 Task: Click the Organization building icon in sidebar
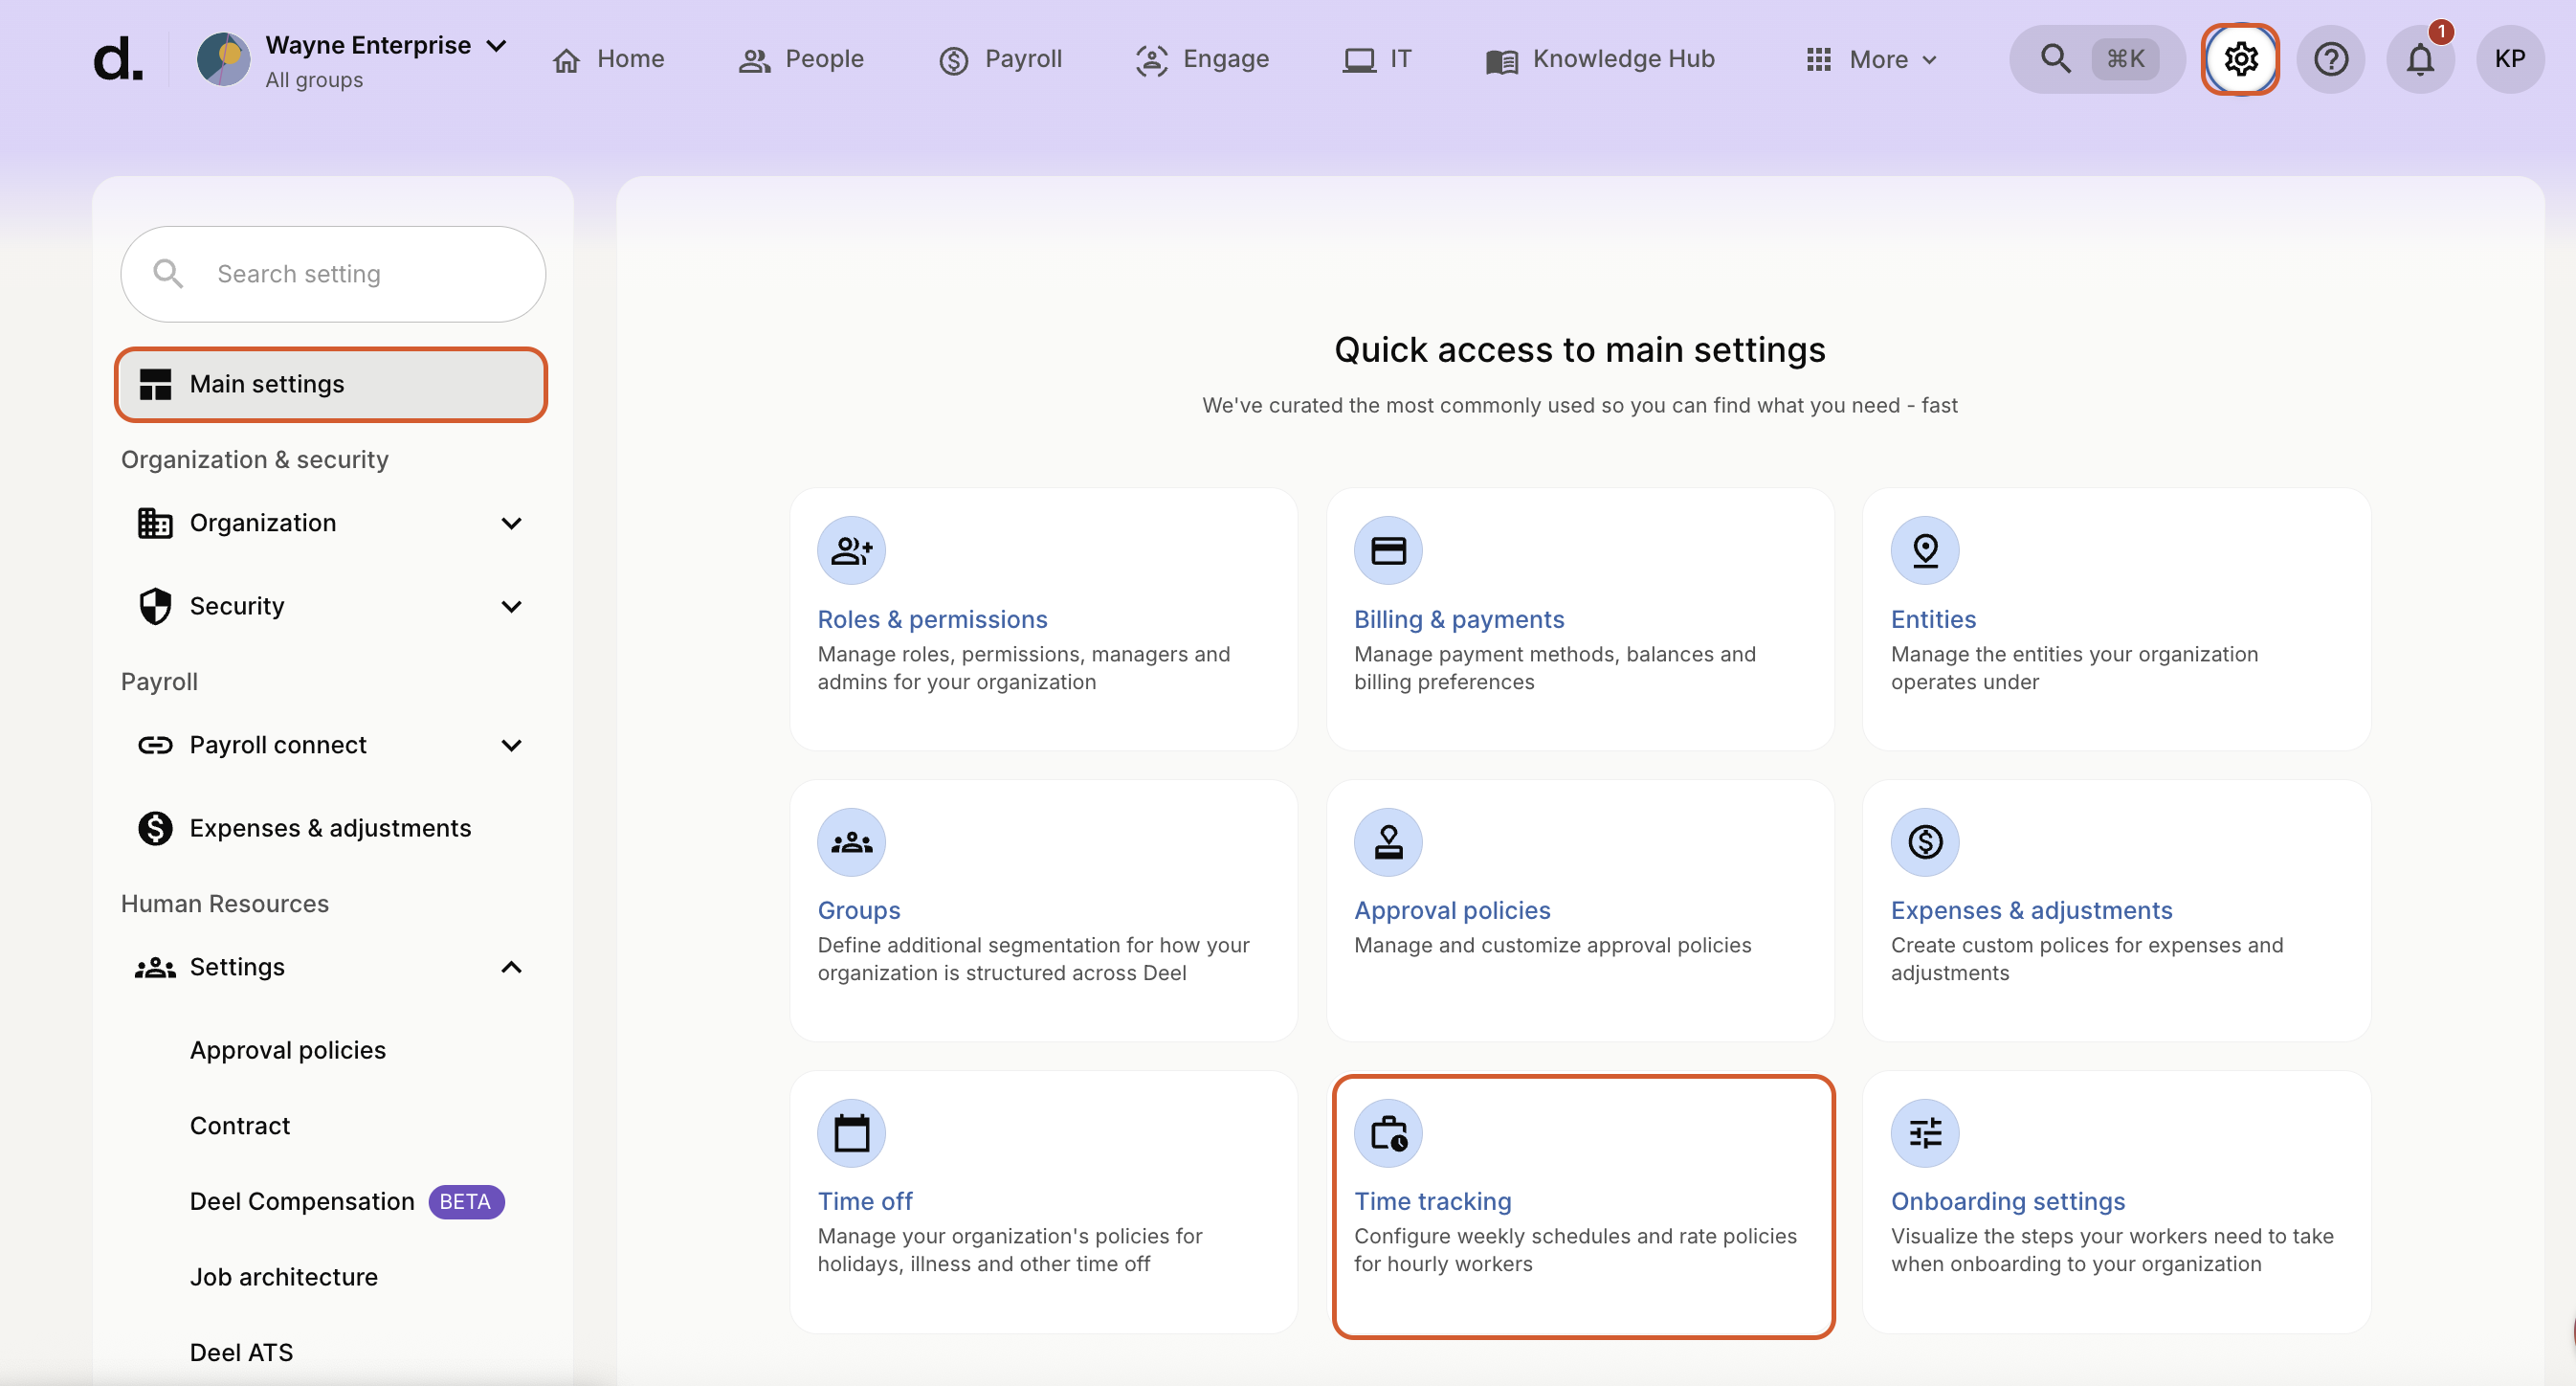pos(155,523)
